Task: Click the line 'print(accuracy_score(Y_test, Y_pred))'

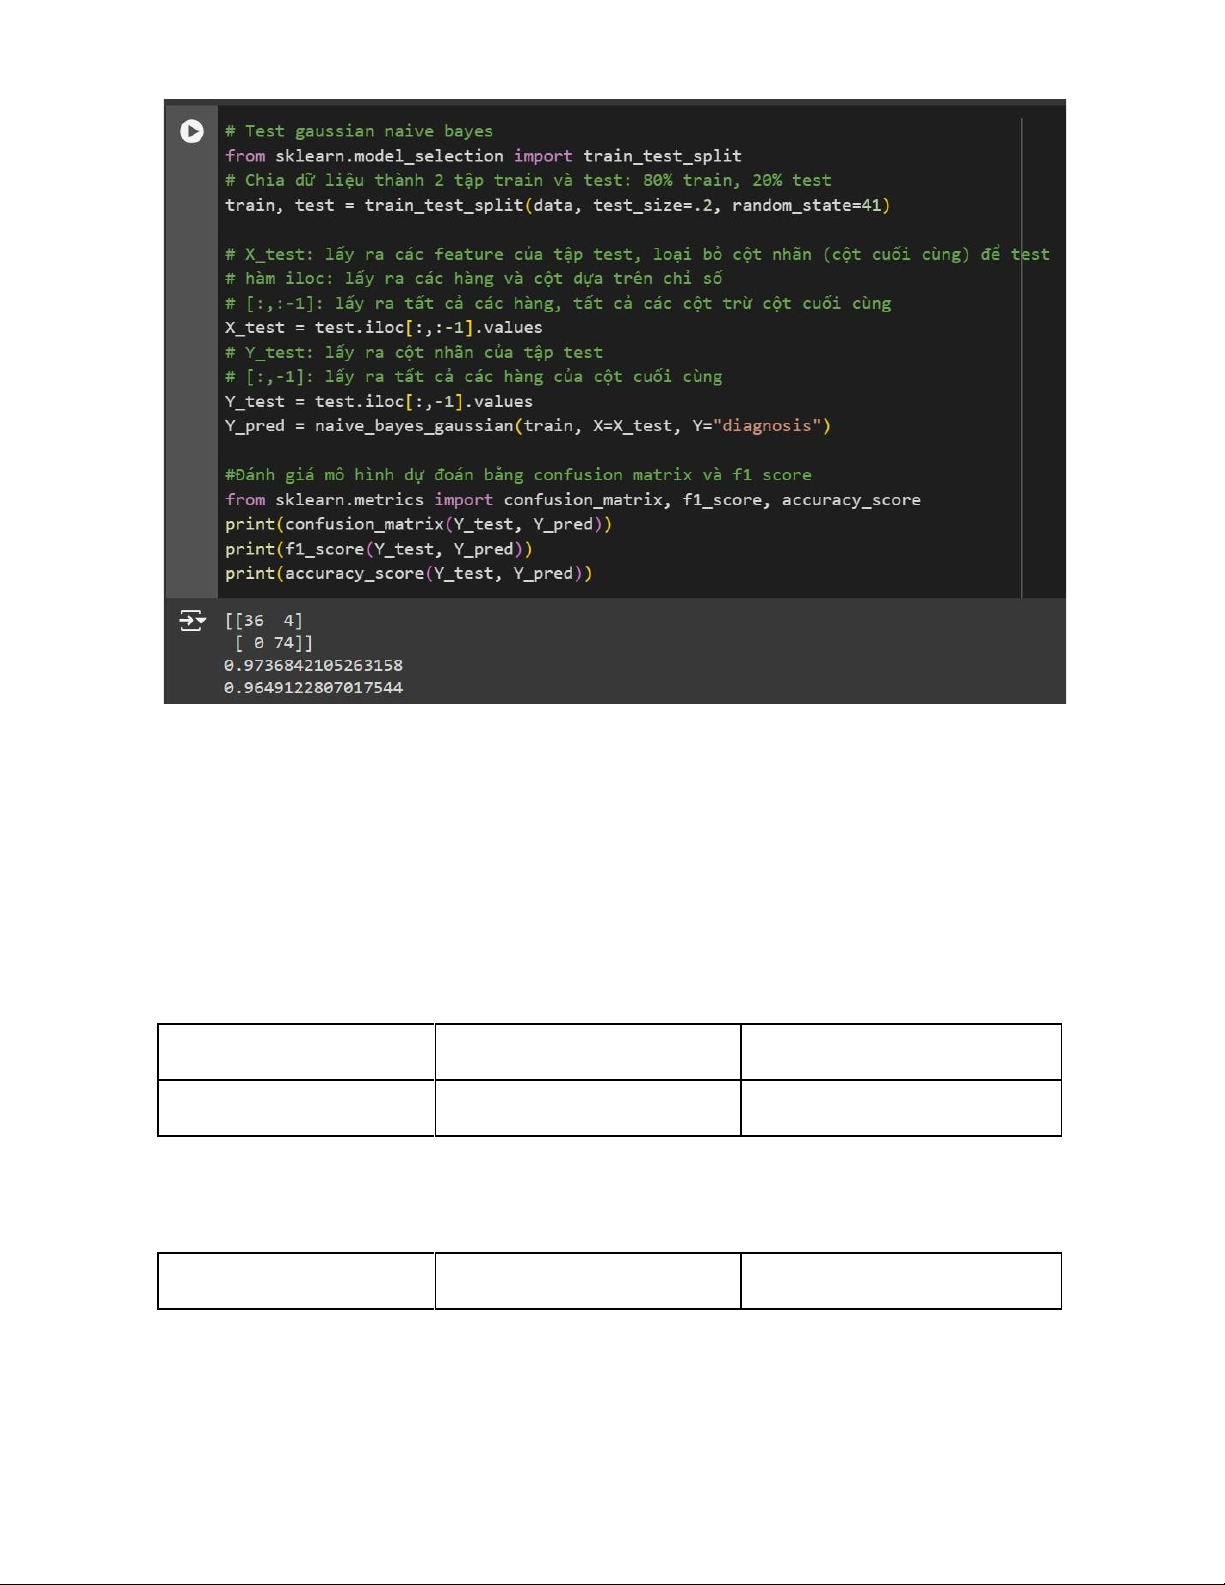Action: (x=409, y=573)
